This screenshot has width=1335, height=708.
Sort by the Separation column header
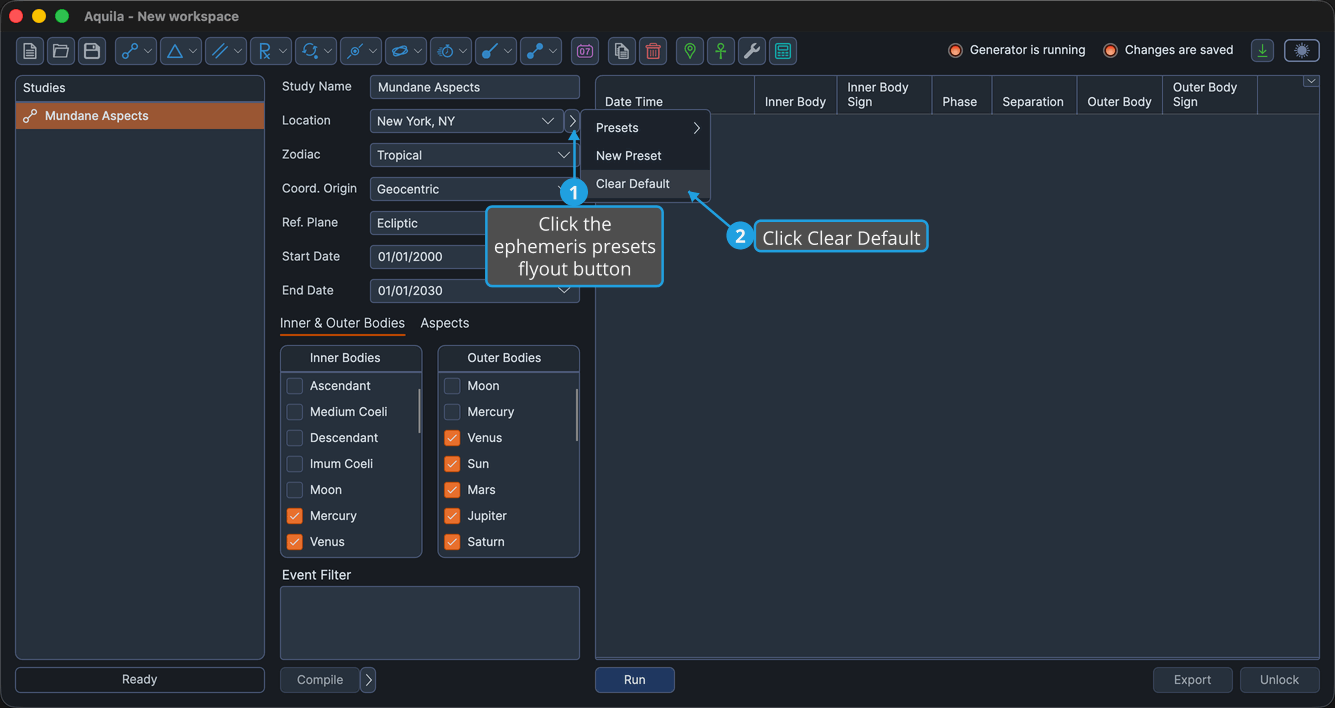coord(1033,95)
